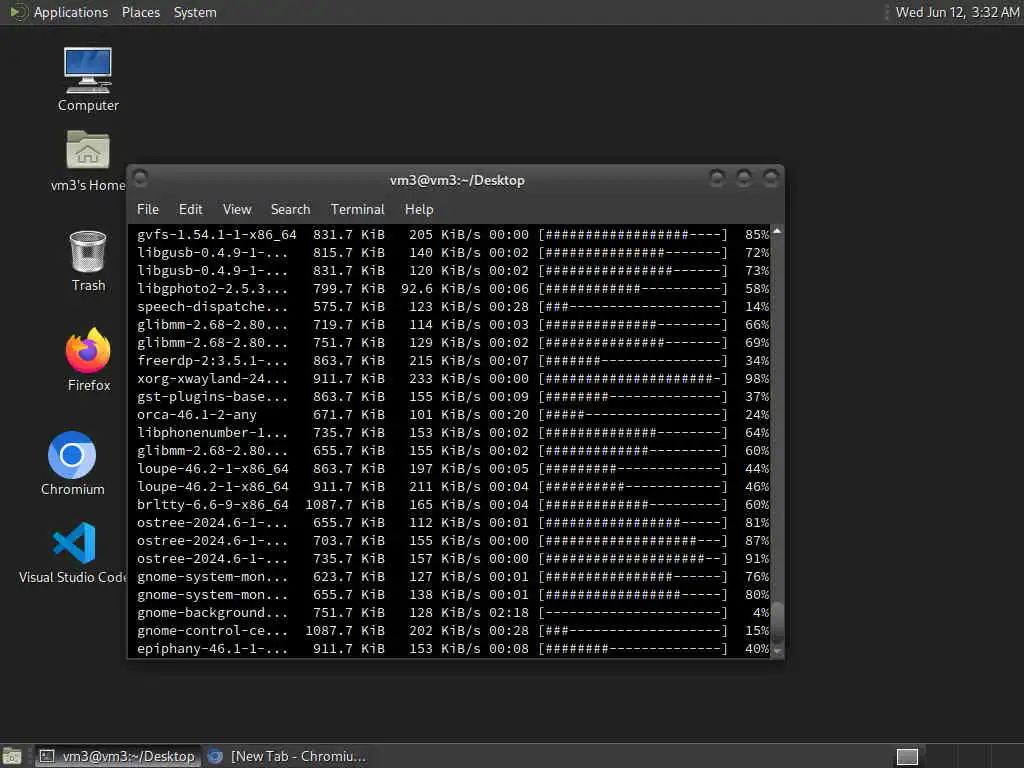
Task: Click the Applications menu logo icon
Action: pos(18,12)
